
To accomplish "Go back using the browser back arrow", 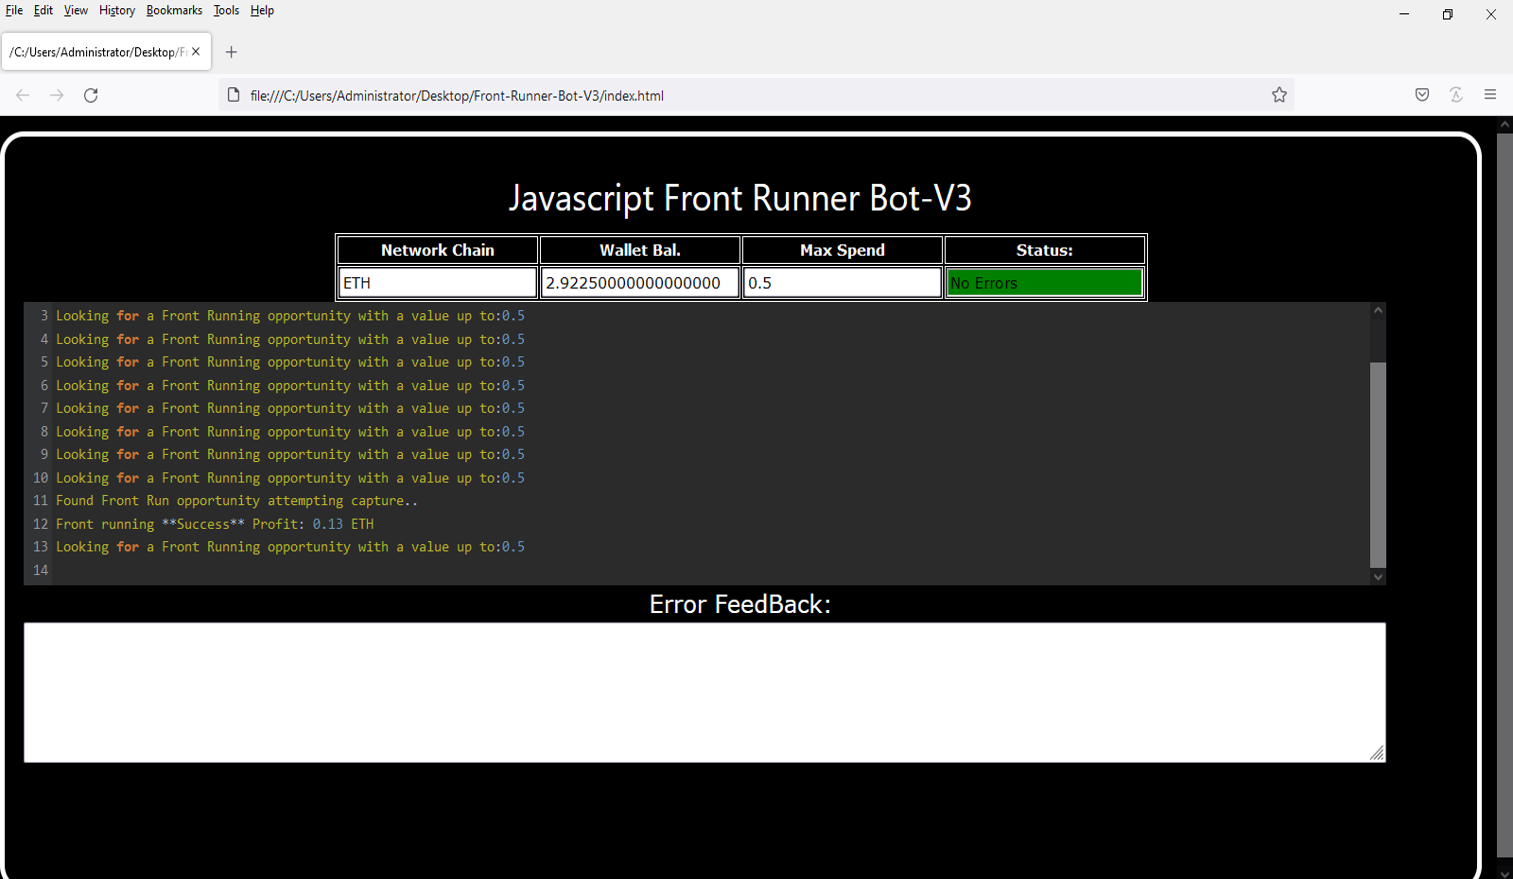I will [23, 95].
